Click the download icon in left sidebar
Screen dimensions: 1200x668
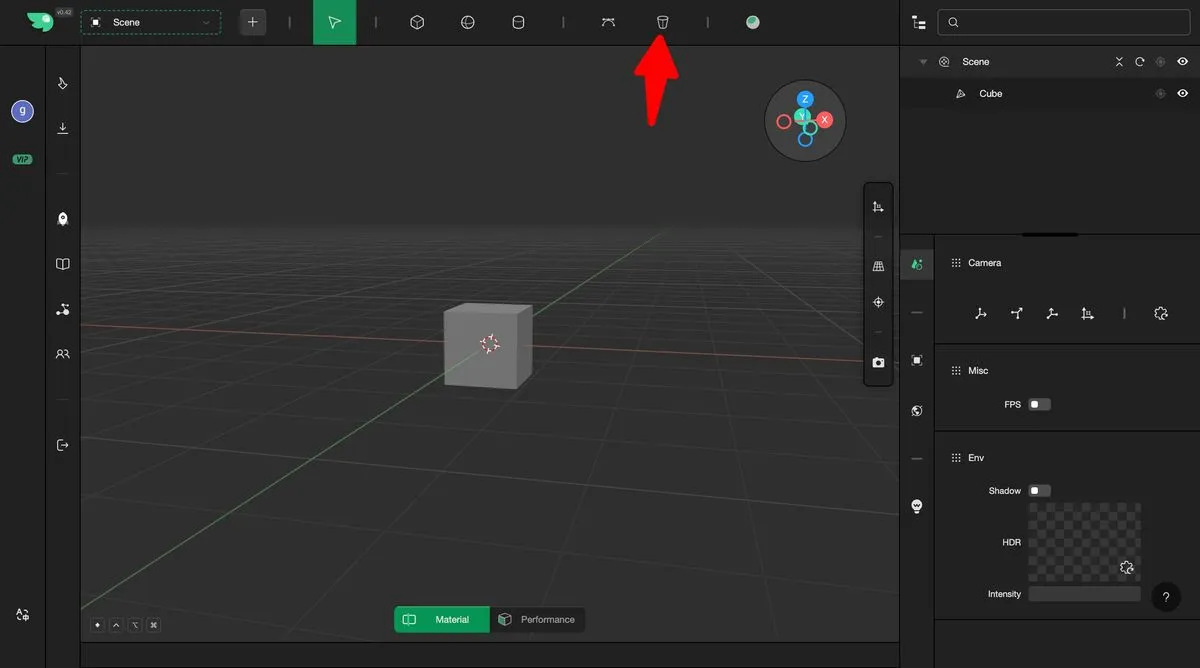(x=63, y=128)
